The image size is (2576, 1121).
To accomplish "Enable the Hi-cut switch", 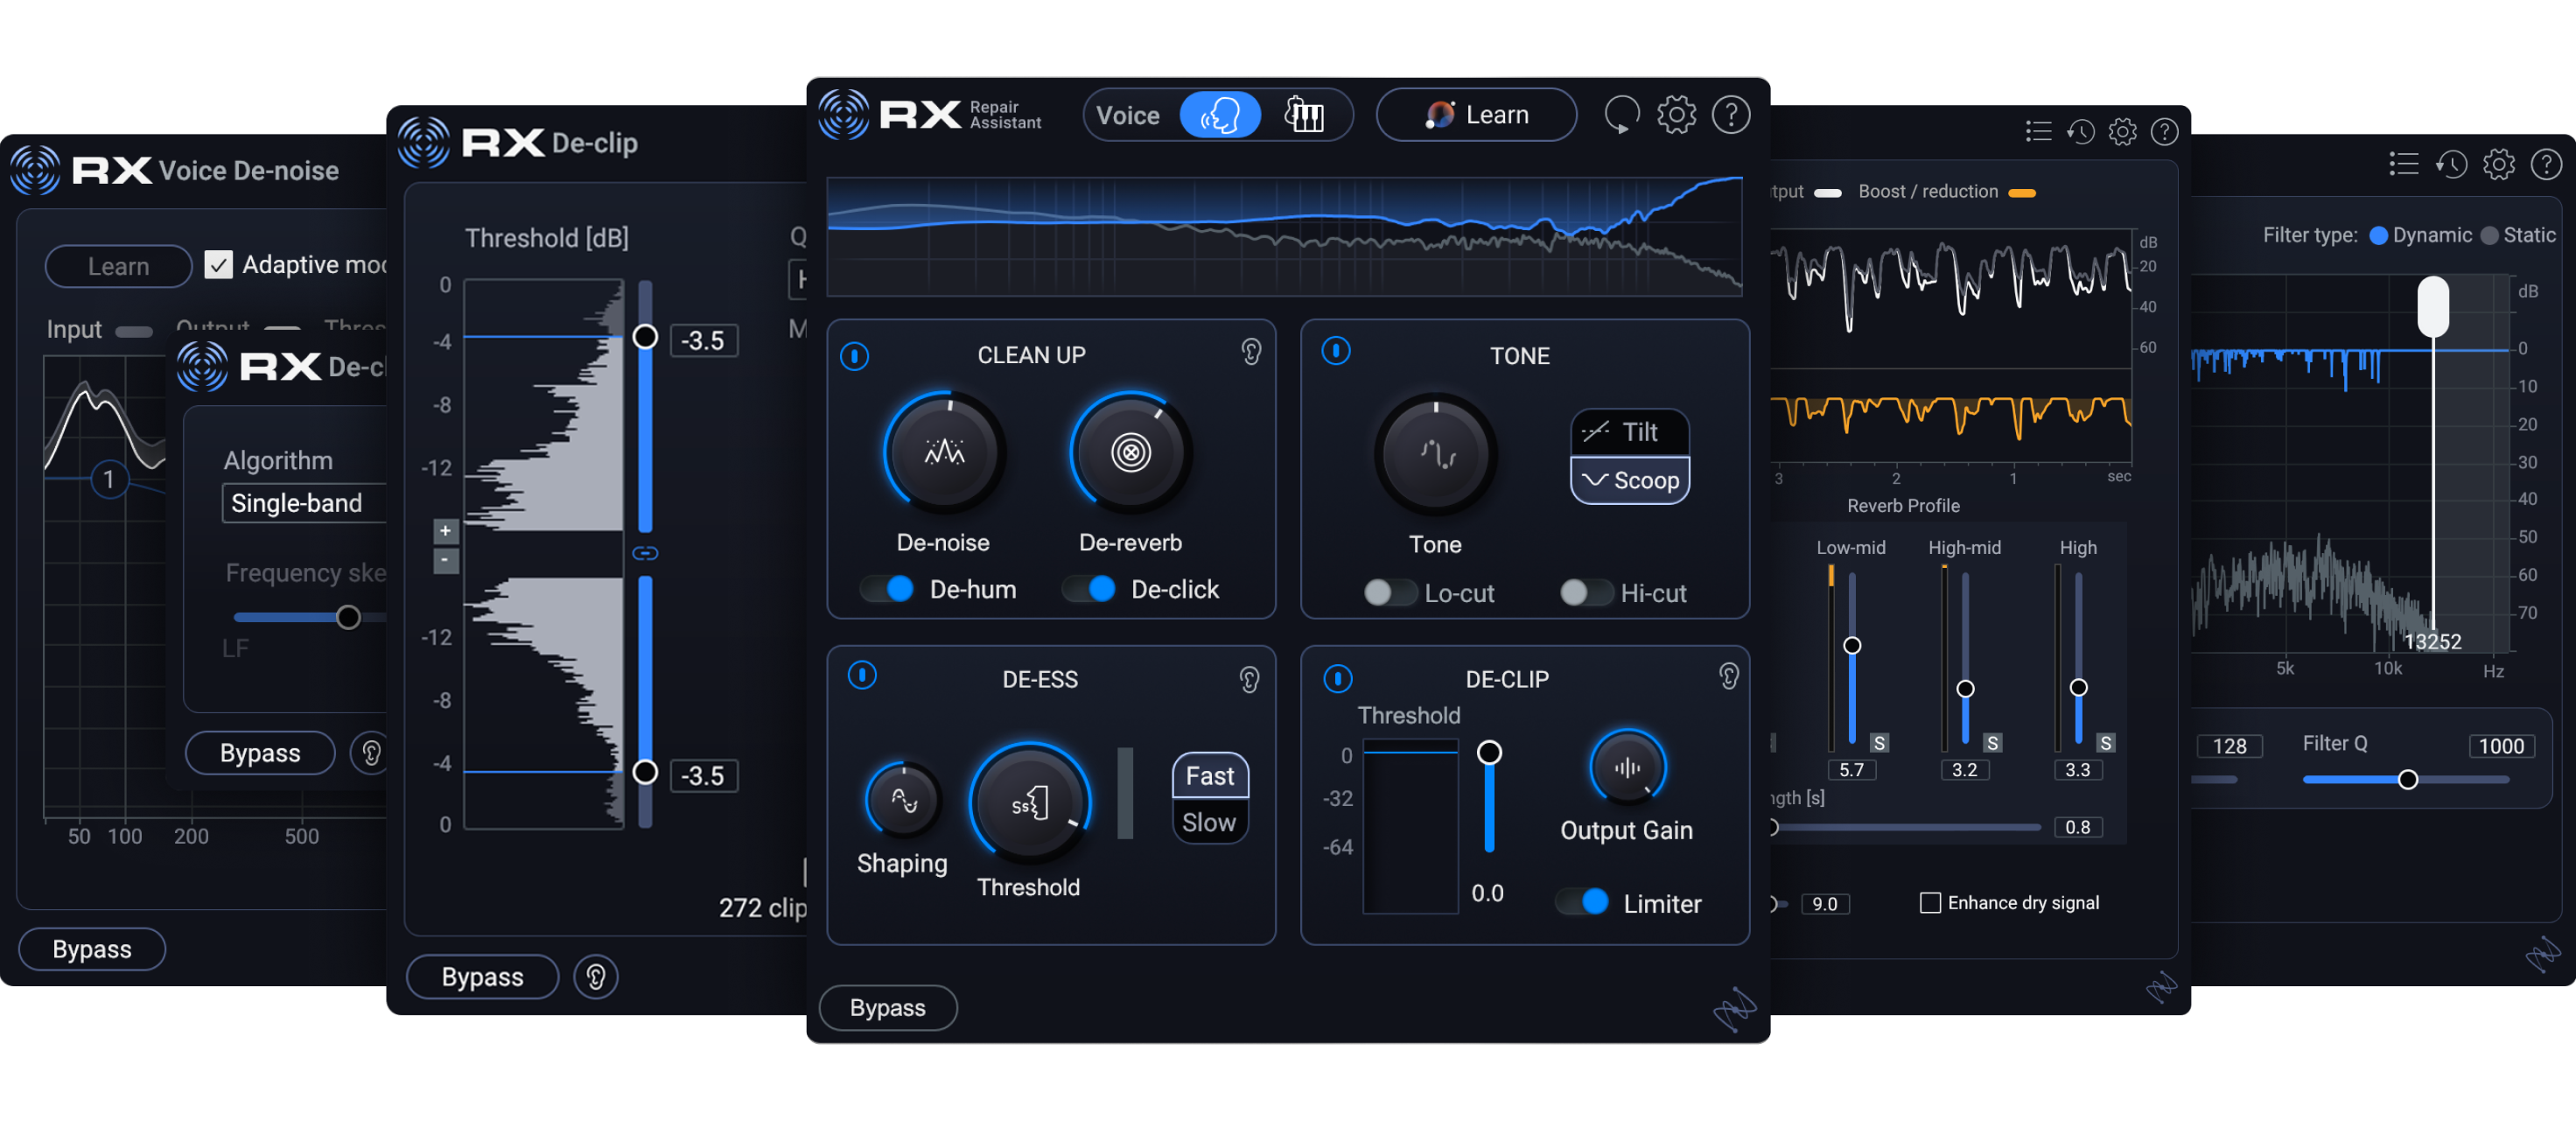I will [1586, 593].
